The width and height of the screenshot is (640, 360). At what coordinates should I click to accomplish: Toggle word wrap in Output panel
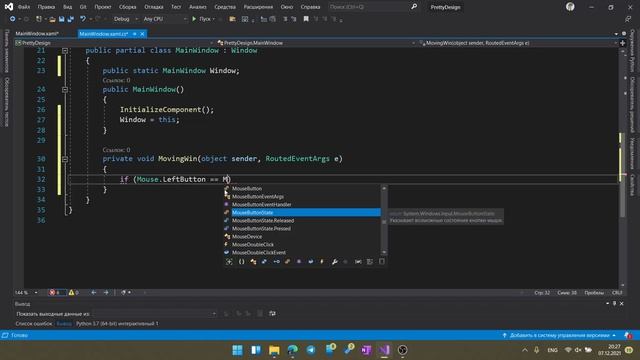(x=272, y=313)
